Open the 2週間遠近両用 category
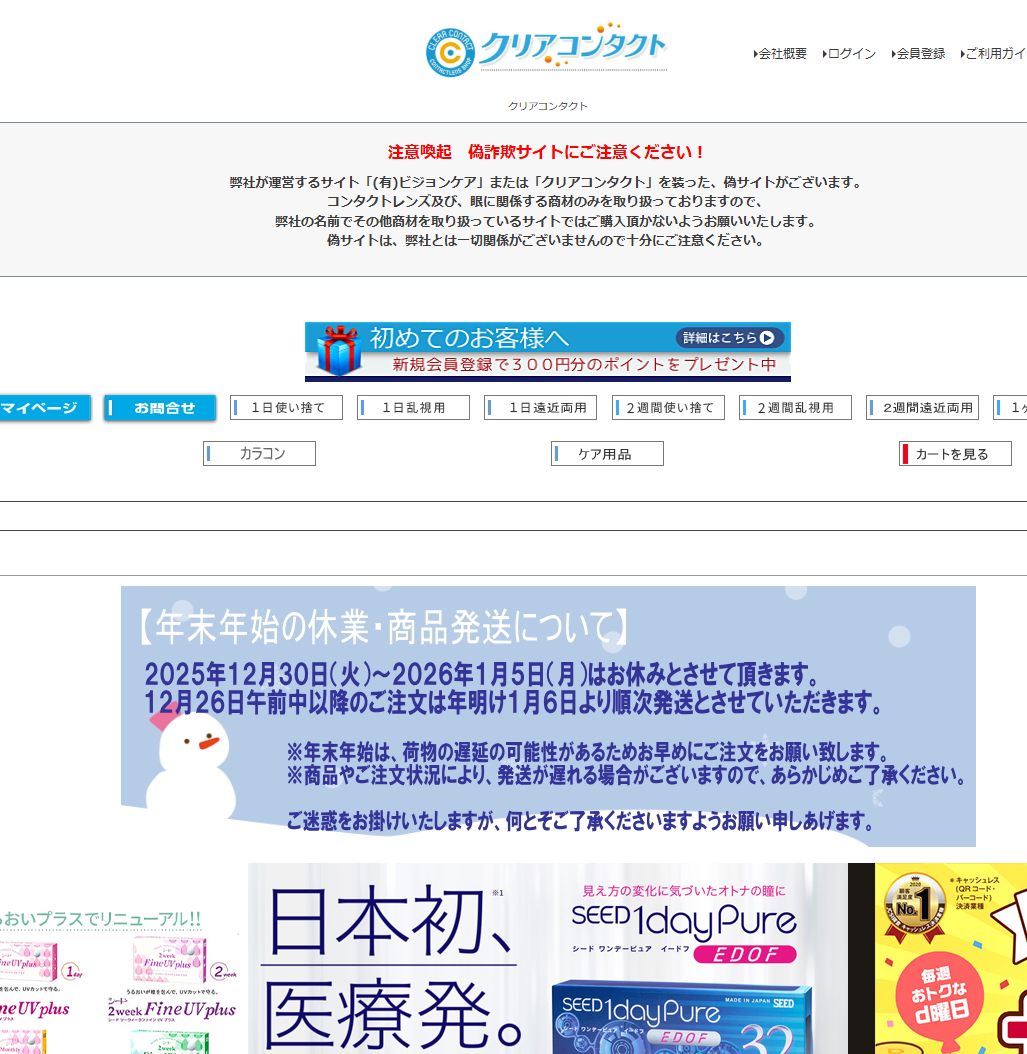 [x=922, y=408]
